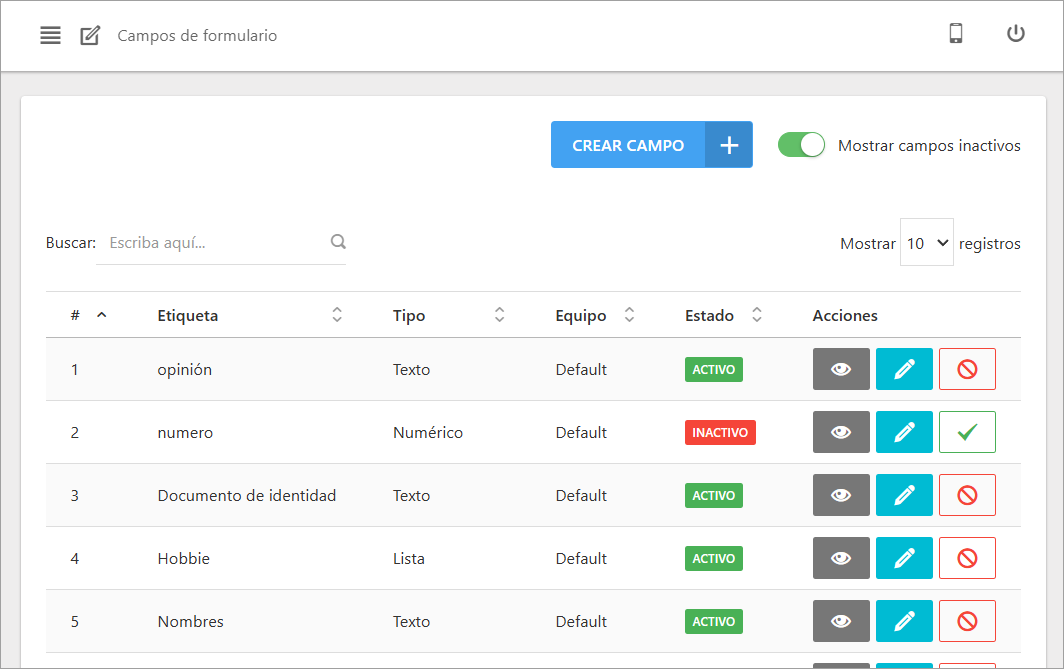Deactivate the Documento de identidad field
The height and width of the screenshot is (669, 1064).
pyautogui.click(x=967, y=495)
